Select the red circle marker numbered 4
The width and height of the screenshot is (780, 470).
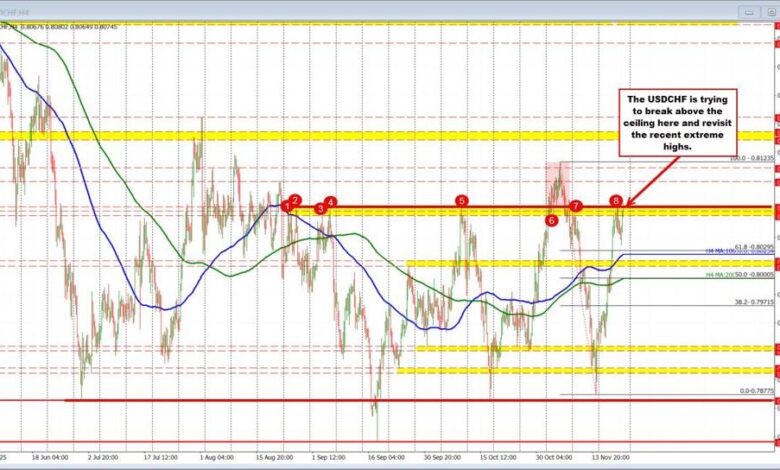click(x=330, y=201)
